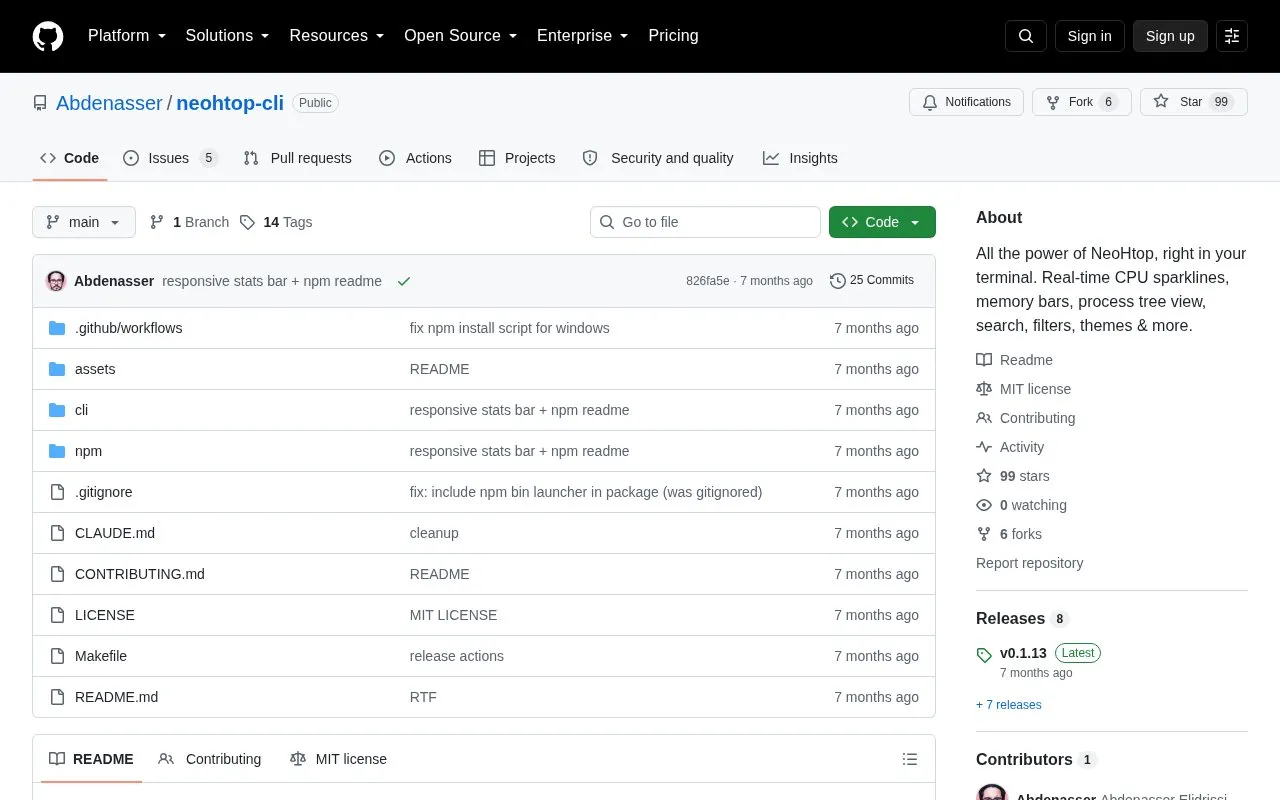
Task: Open the main branch selector dropdown
Action: [84, 222]
